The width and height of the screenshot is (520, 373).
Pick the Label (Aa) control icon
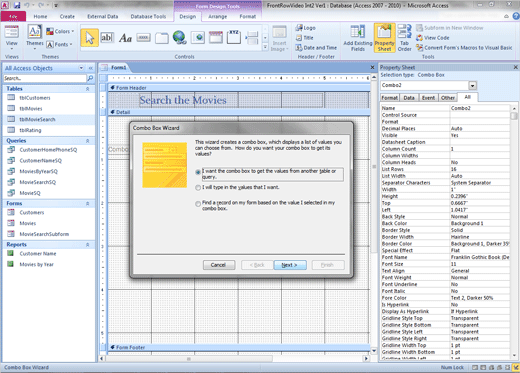click(x=125, y=38)
